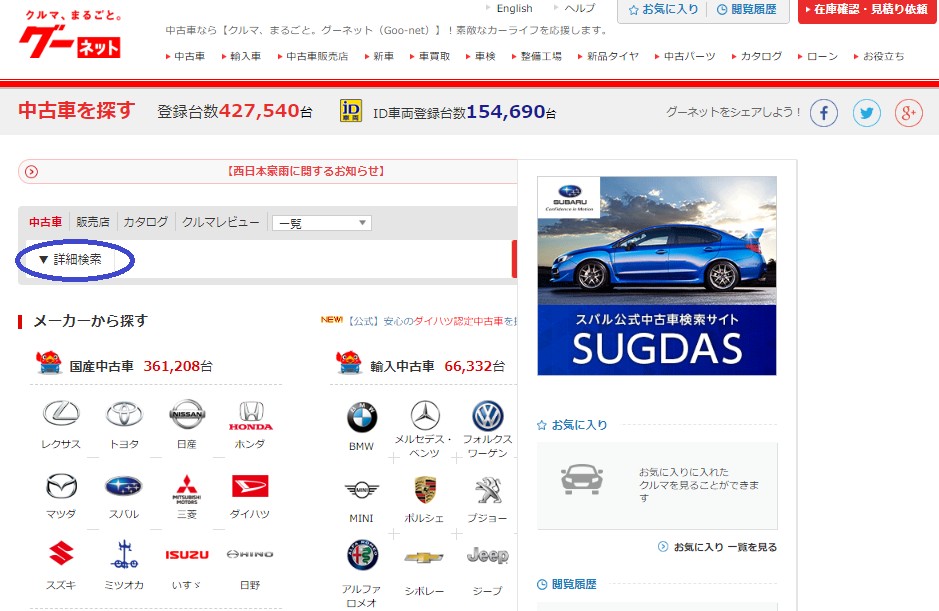Image resolution: width=939 pixels, height=611 pixels.
Task: Switch site language to English
Action: 514,8
